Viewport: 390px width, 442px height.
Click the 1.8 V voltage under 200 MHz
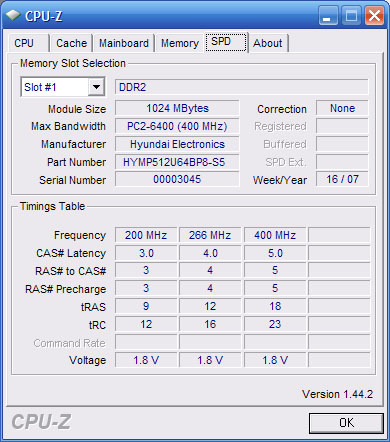146,360
